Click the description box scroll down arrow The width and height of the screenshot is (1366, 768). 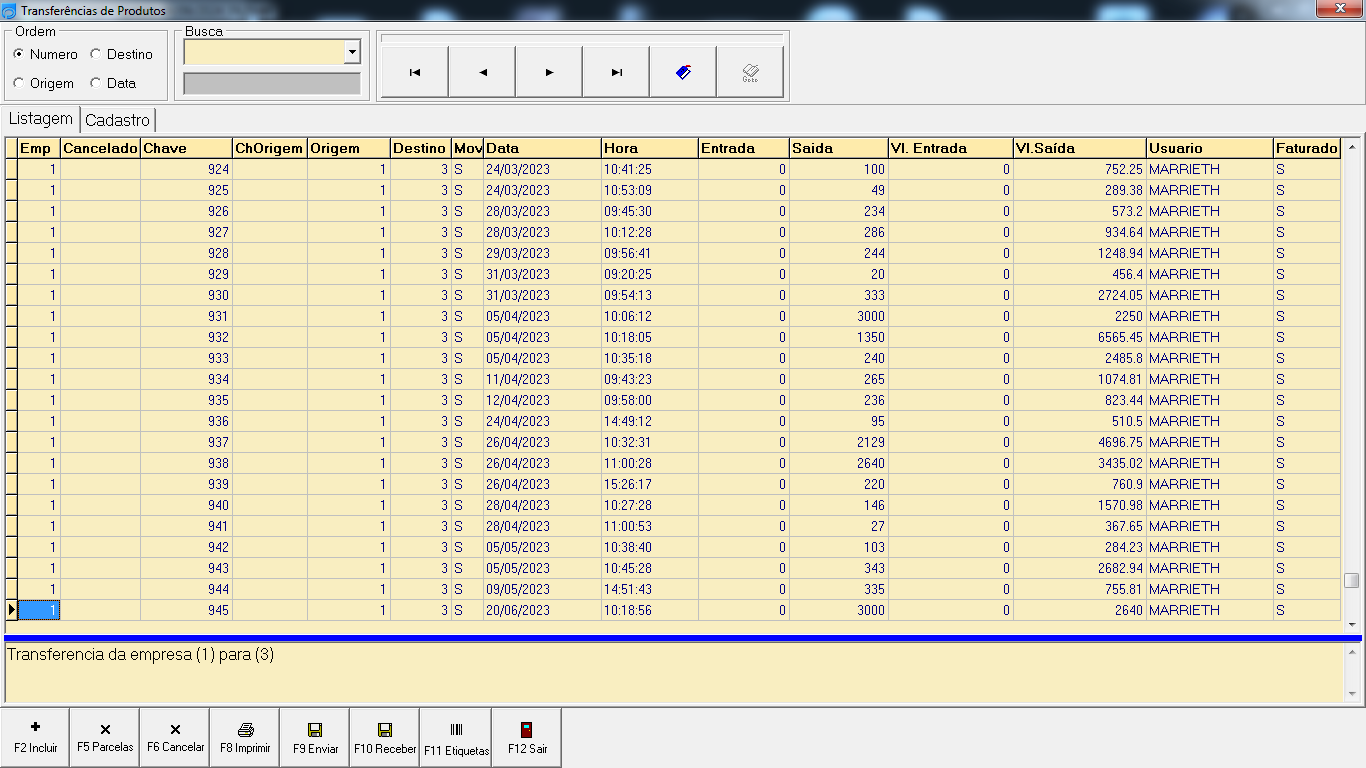point(1352,693)
